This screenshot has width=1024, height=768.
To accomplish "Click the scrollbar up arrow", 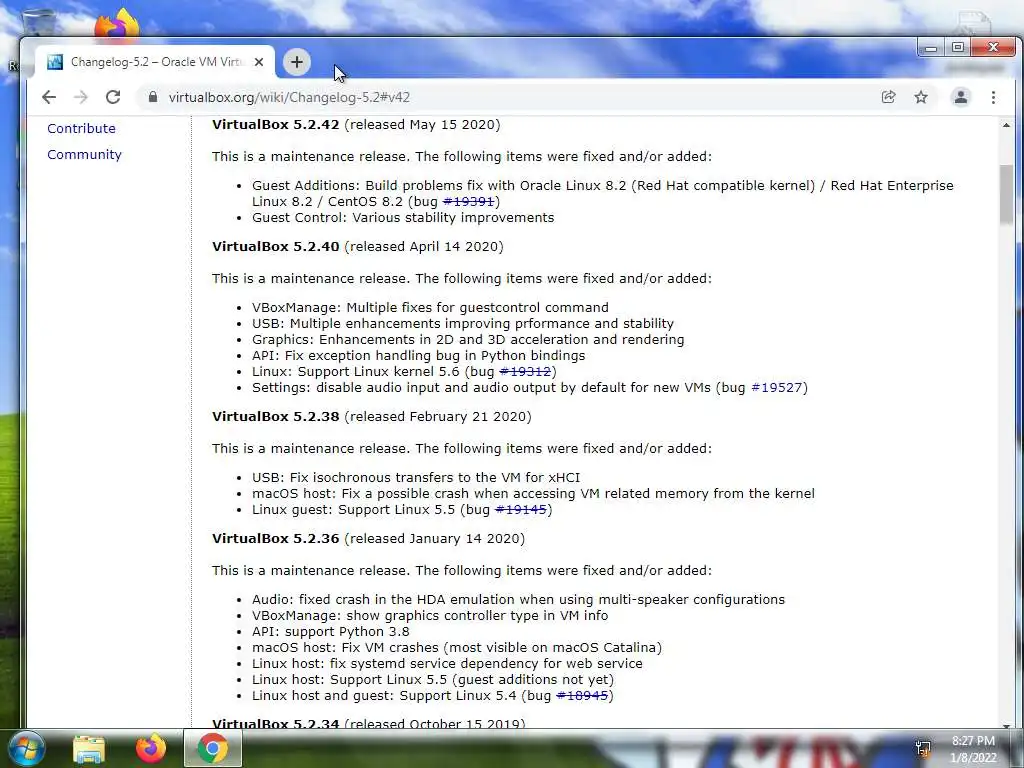I will click(x=1006, y=125).
